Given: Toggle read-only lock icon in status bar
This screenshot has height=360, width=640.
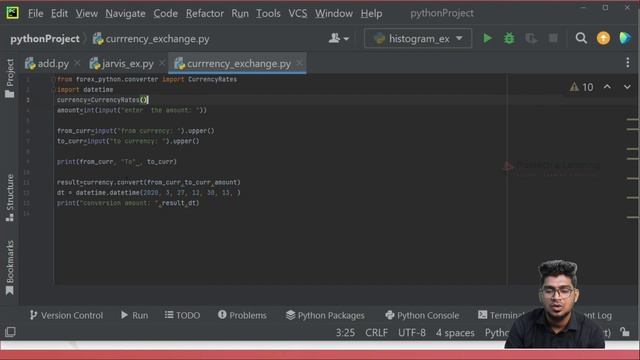Looking at the screenshot, I should click(625, 332).
